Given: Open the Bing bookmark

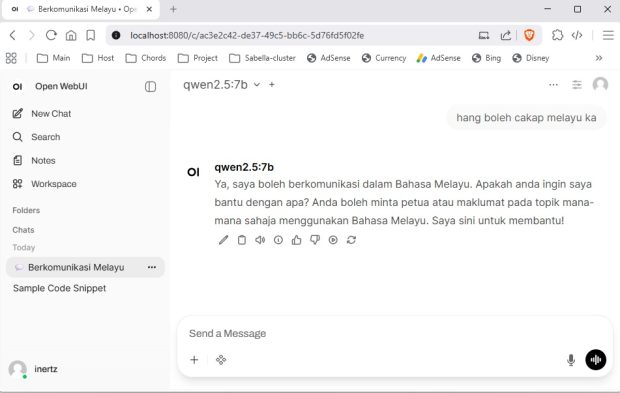Looking at the screenshot, I should tap(486, 58).
